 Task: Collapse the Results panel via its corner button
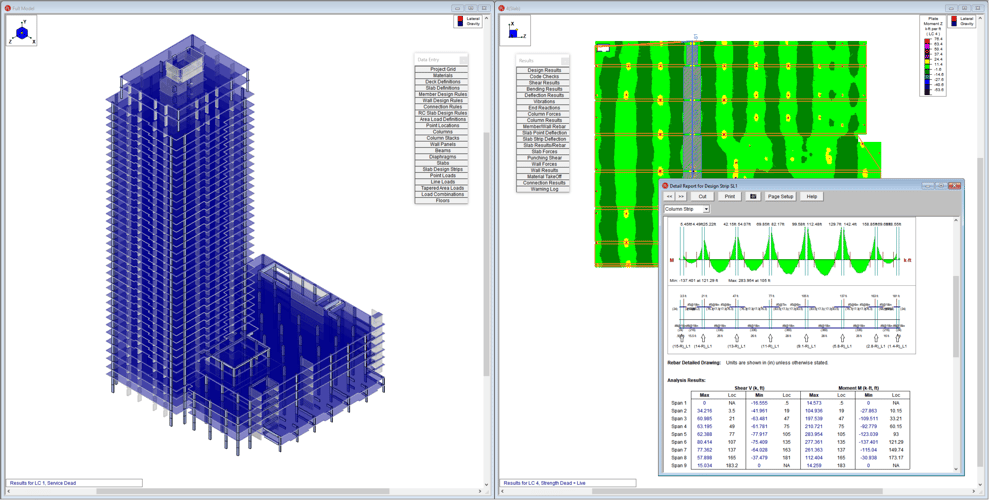click(565, 61)
